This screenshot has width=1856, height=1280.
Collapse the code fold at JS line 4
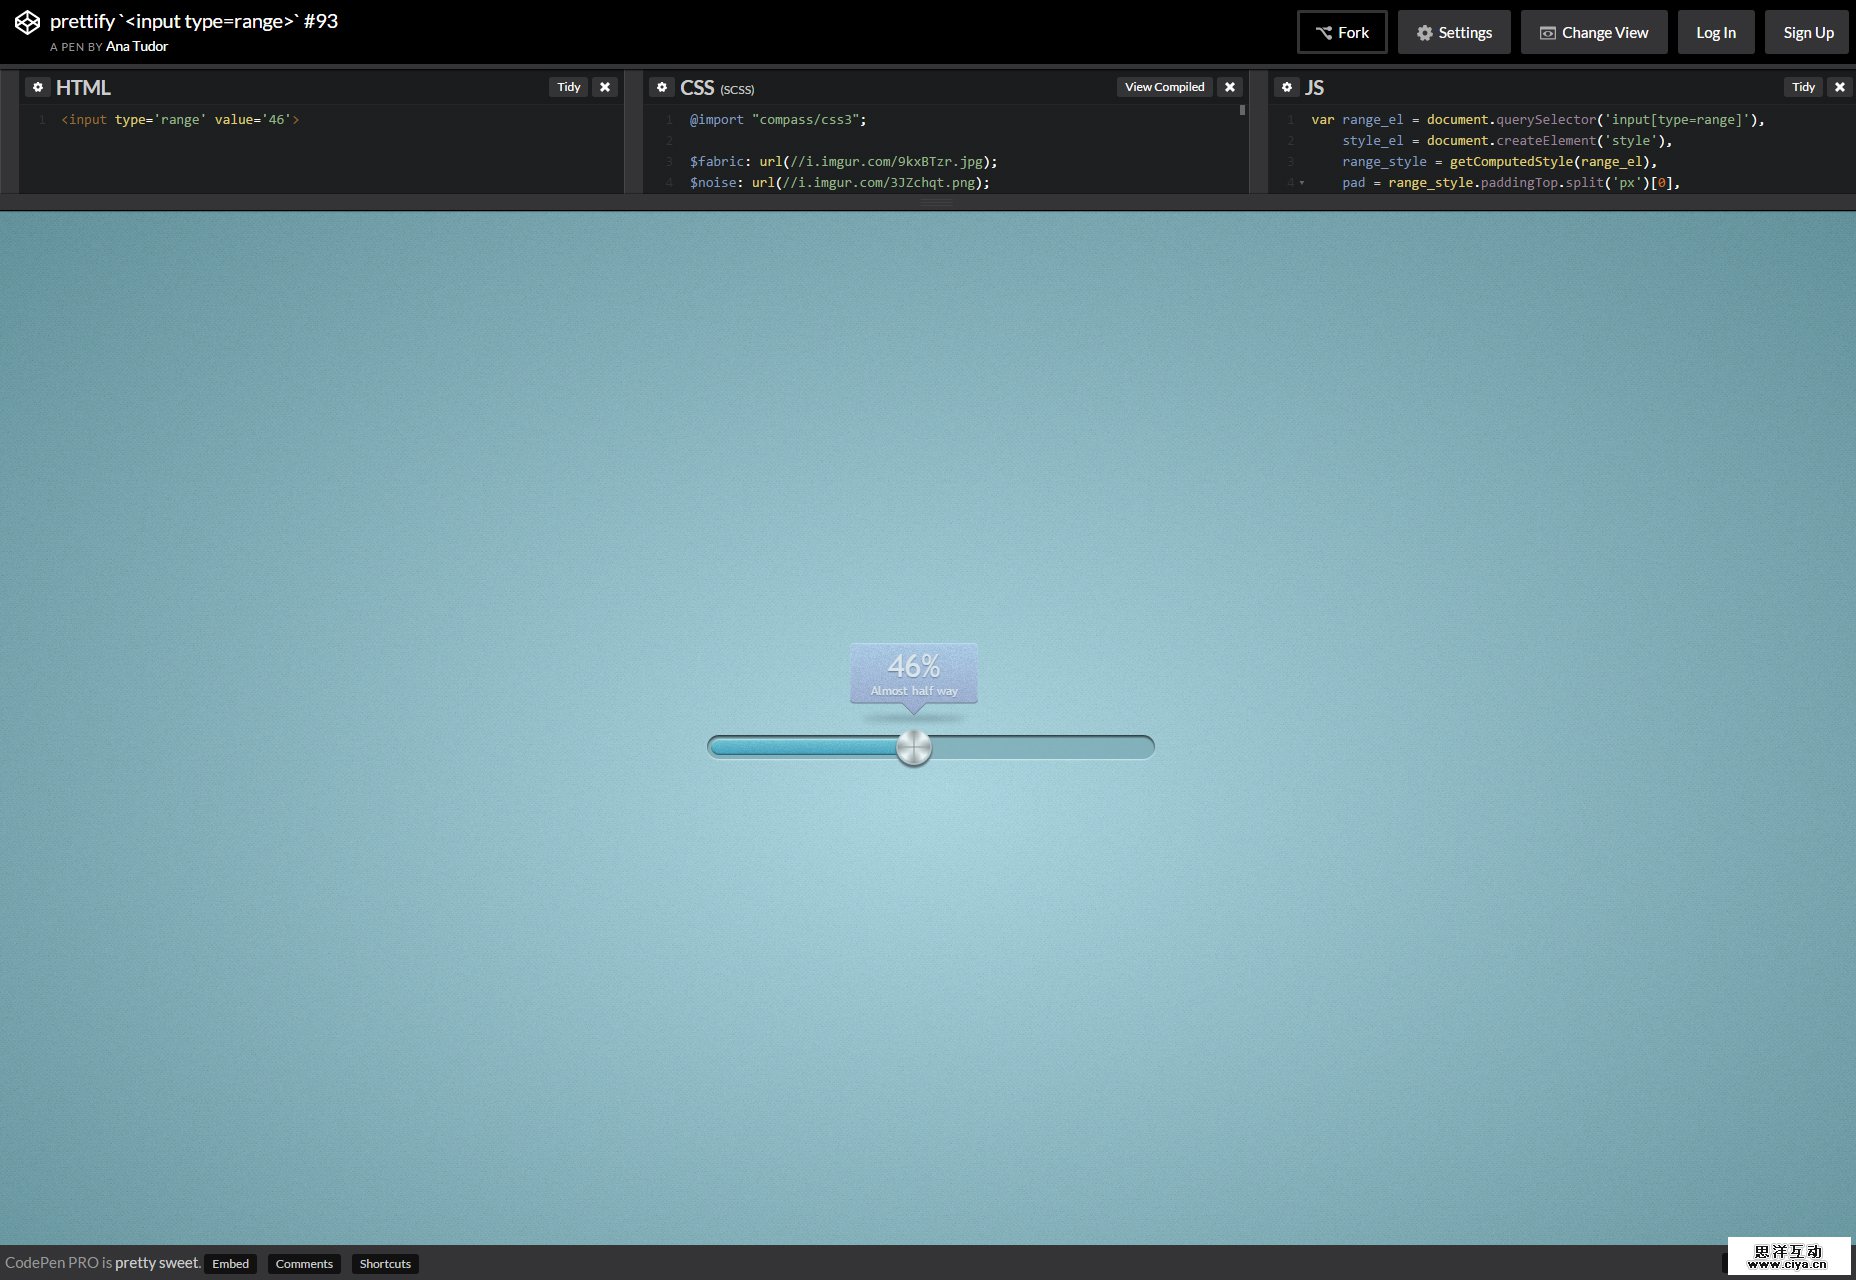click(1301, 183)
